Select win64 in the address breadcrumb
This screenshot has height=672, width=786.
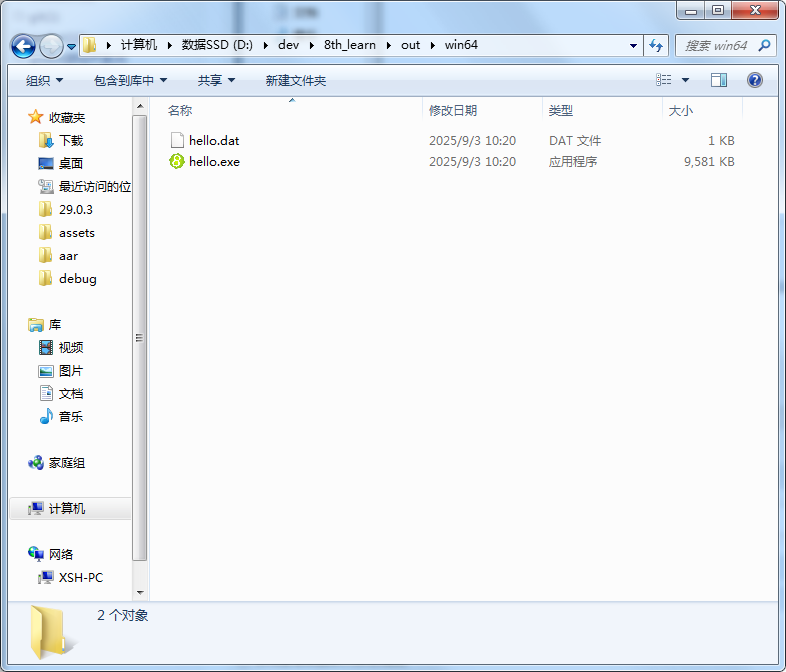(461, 45)
